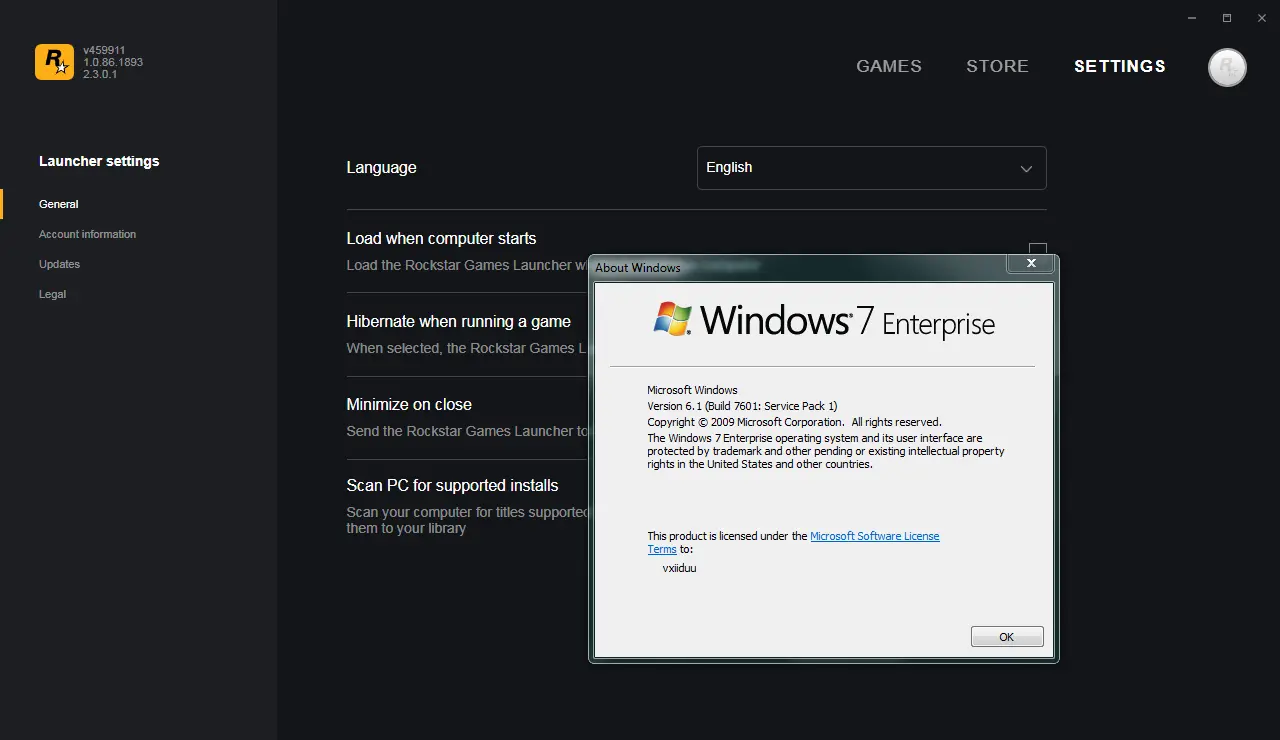The image size is (1280, 740).
Task: Open the user profile avatar
Action: point(1227,67)
